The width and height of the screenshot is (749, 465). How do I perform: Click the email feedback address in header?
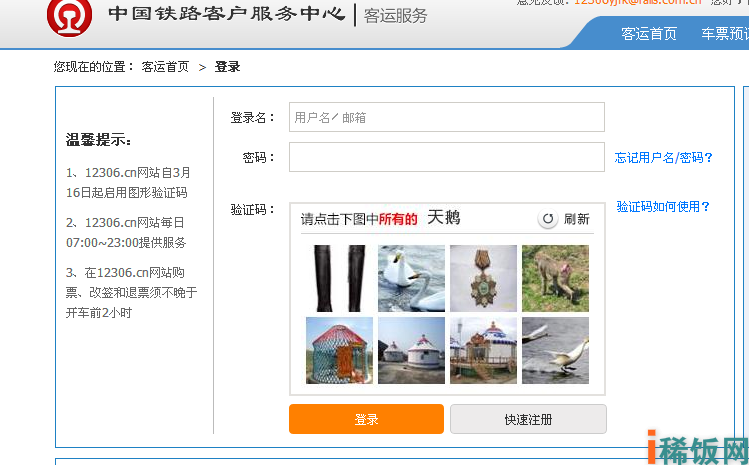(638, 2)
